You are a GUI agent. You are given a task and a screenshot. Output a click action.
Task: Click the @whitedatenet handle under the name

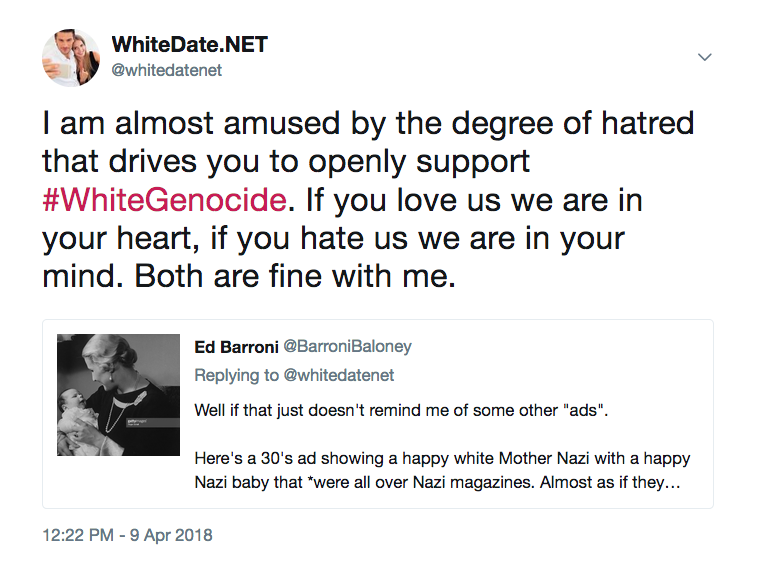point(167,70)
